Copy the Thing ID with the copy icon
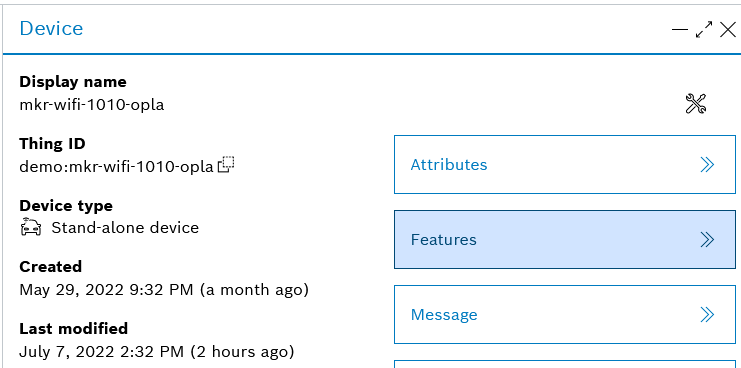Viewport: 741px width, 368px height. coord(226,164)
